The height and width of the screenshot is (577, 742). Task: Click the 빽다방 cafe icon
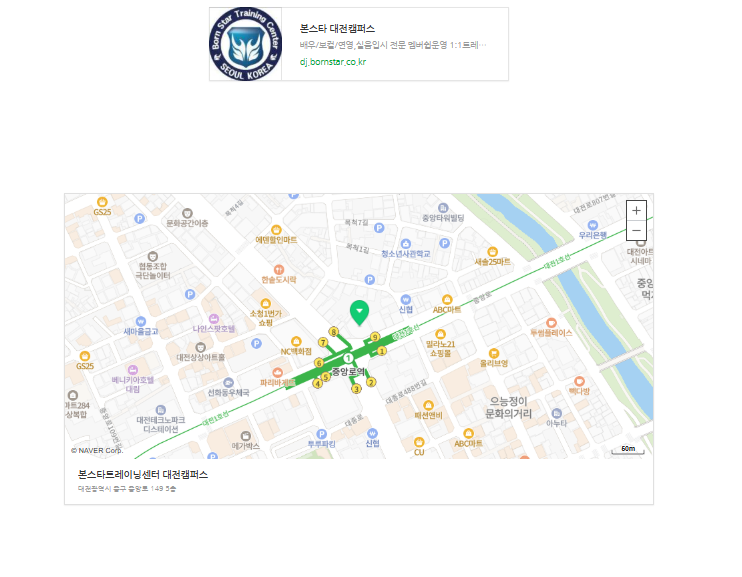[x=580, y=381]
